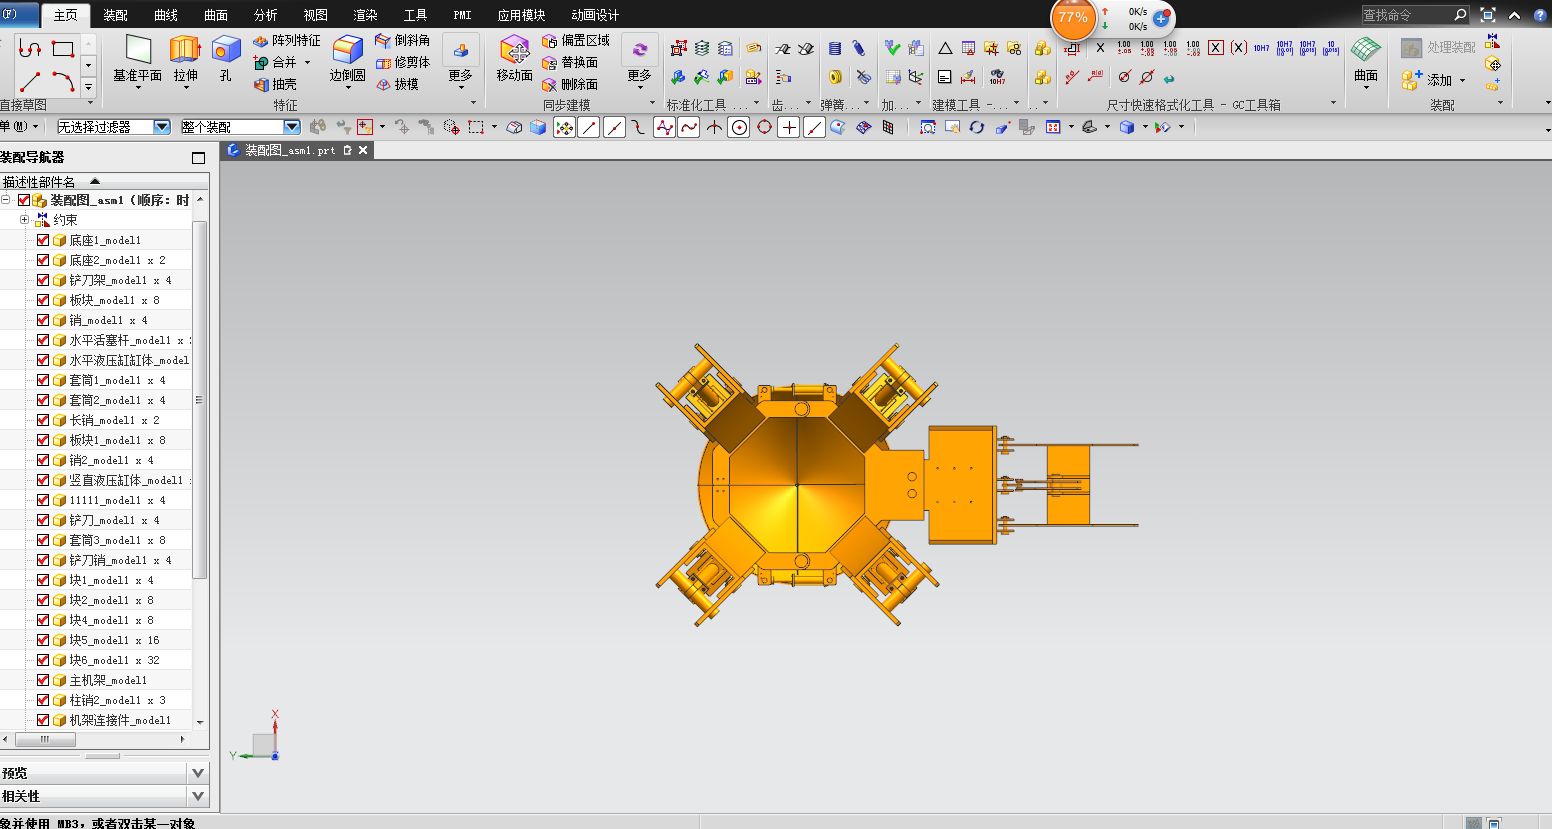
Task: Click the 抽壳 shell tool
Action: [x=275, y=85]
